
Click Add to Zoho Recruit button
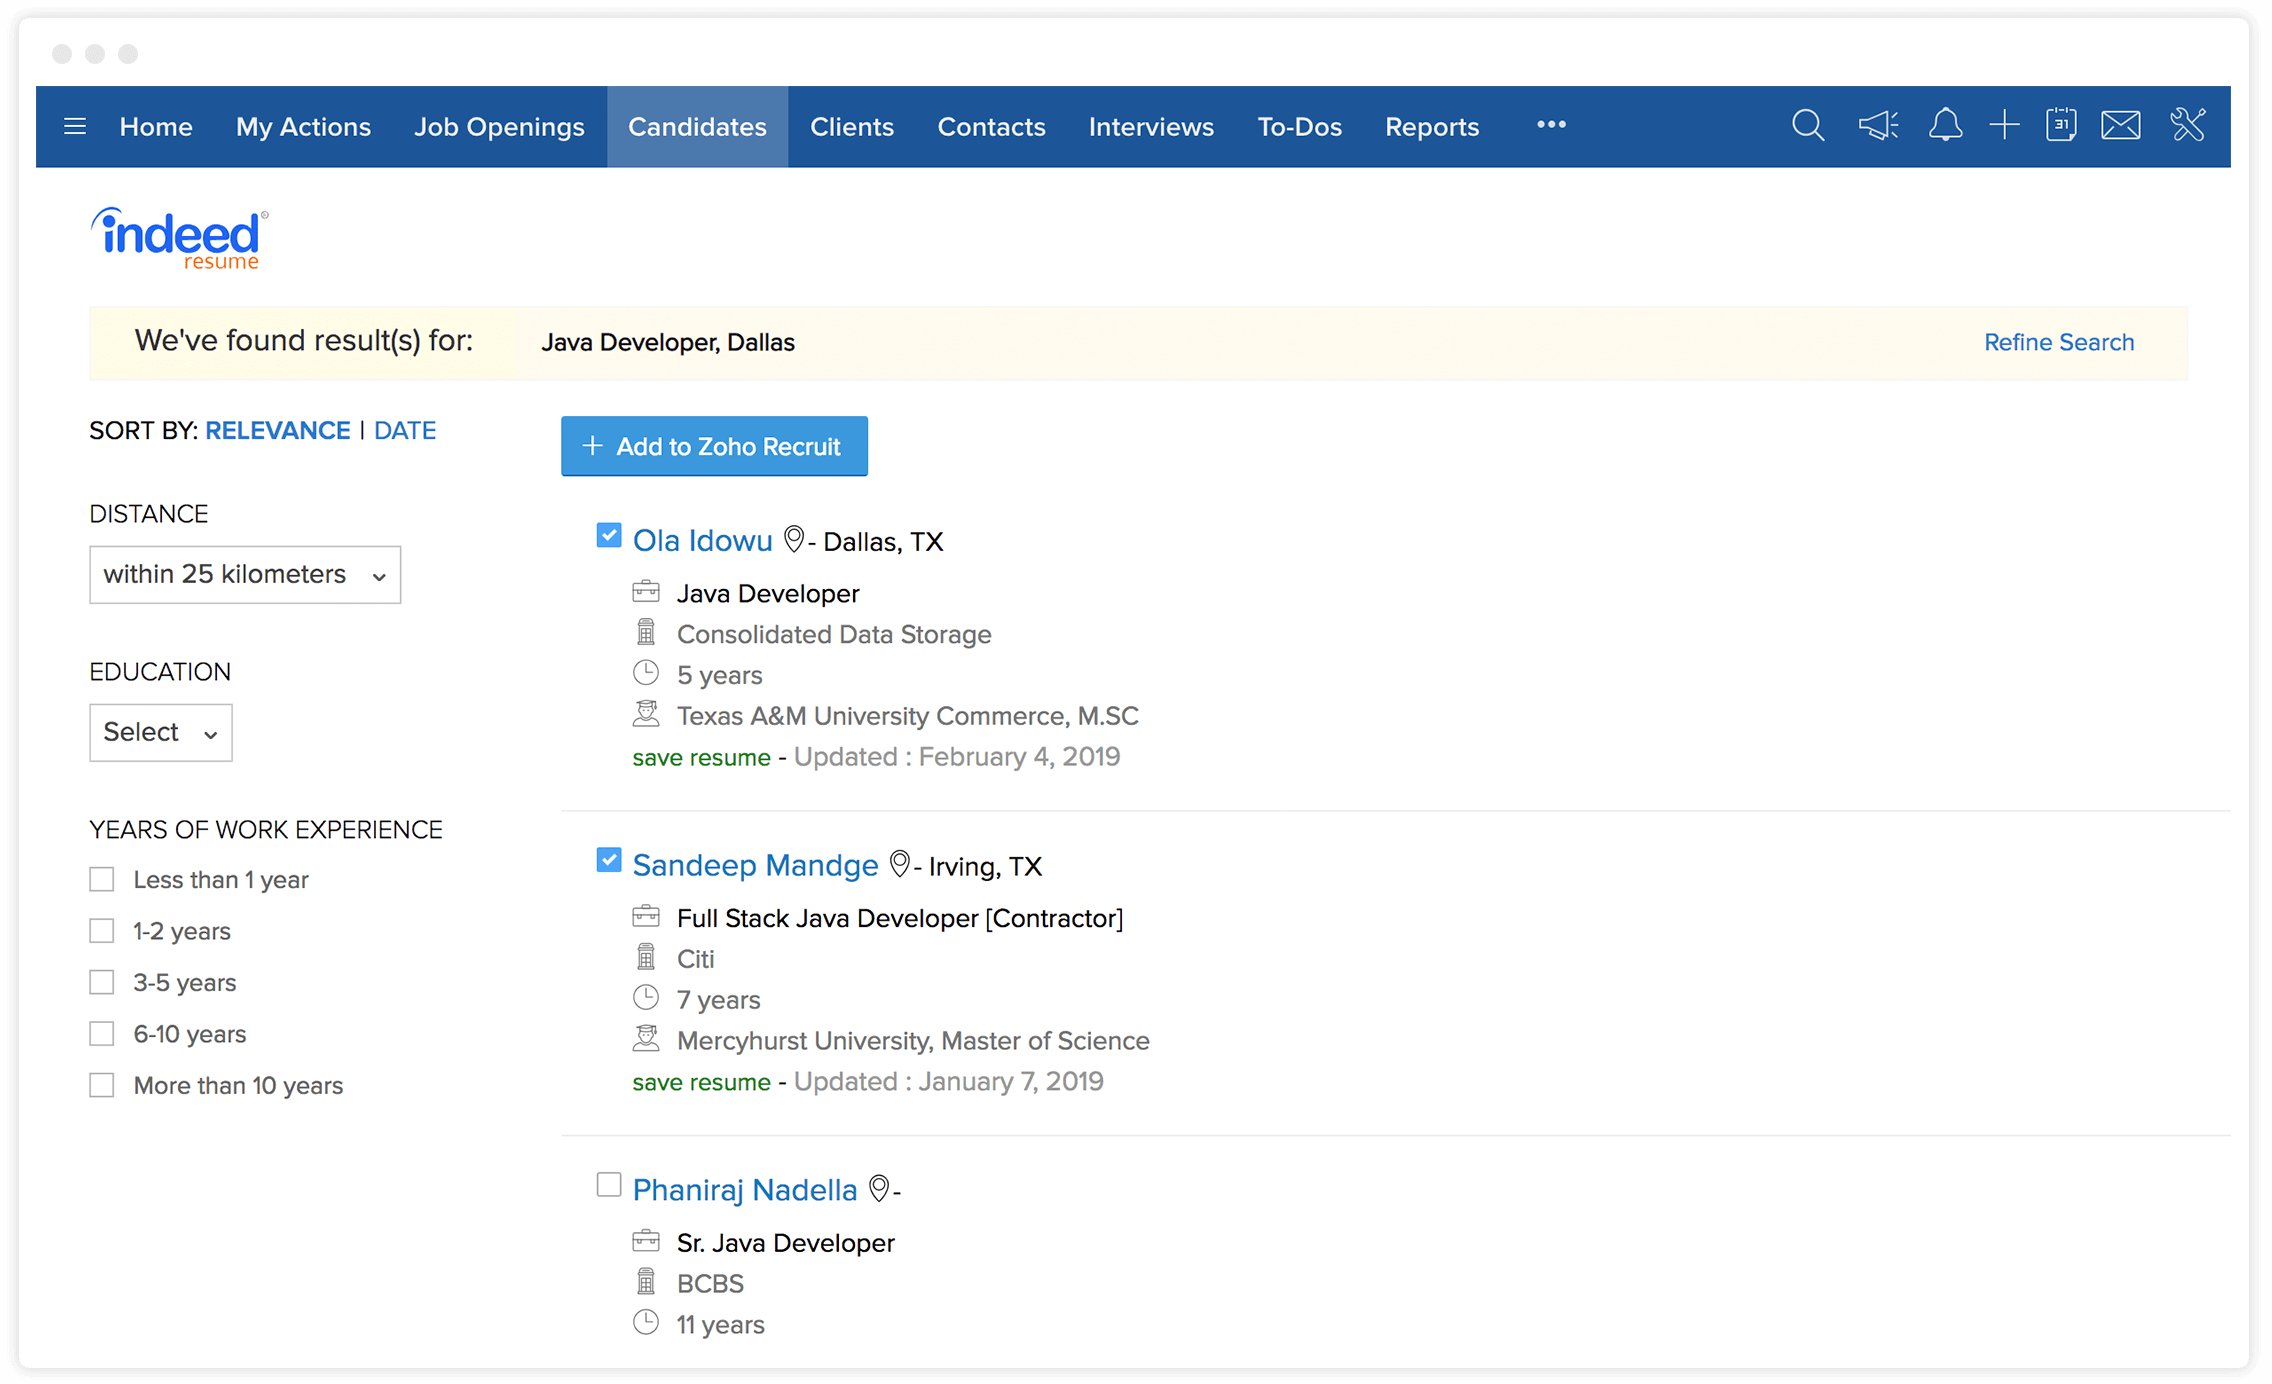714,446
